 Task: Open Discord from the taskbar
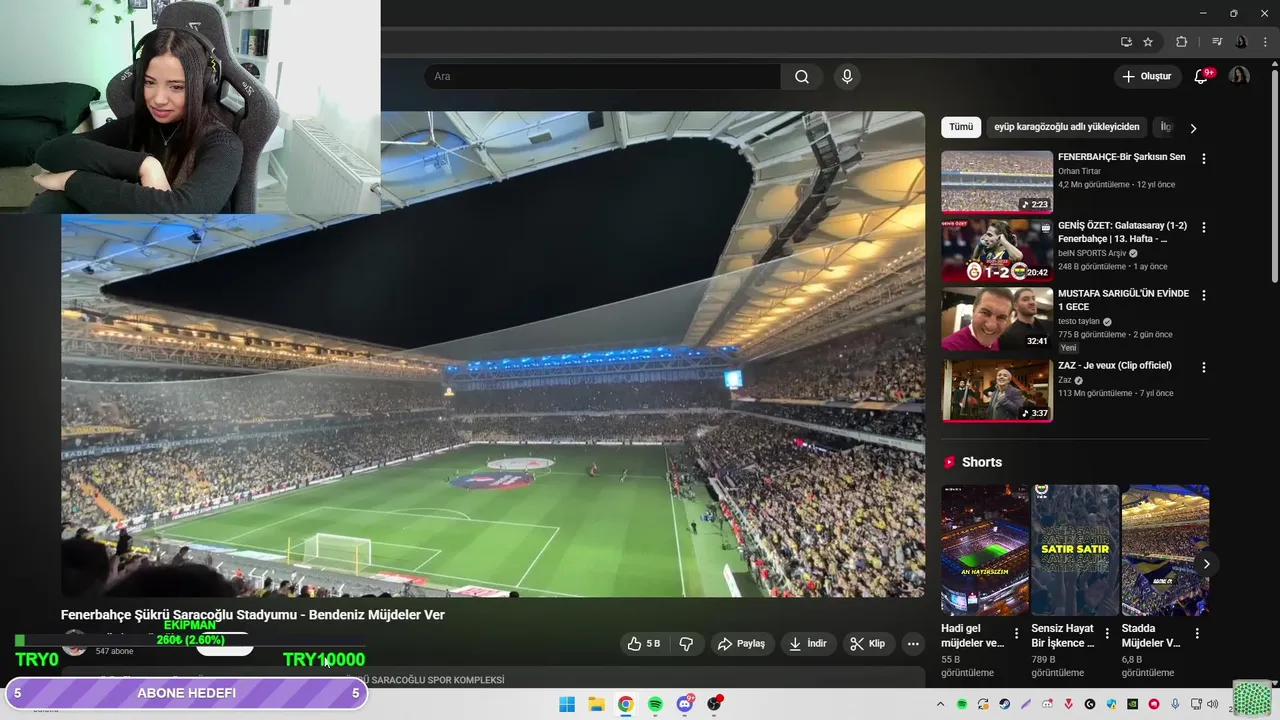tap(685, 704)
